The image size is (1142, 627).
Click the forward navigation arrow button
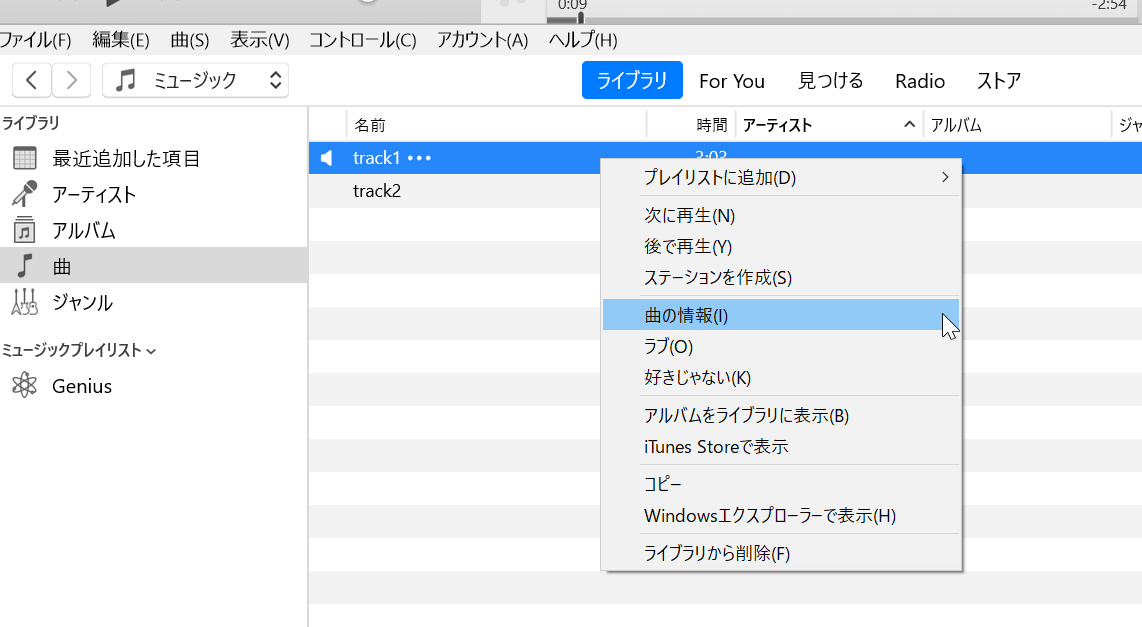point(71,81)
